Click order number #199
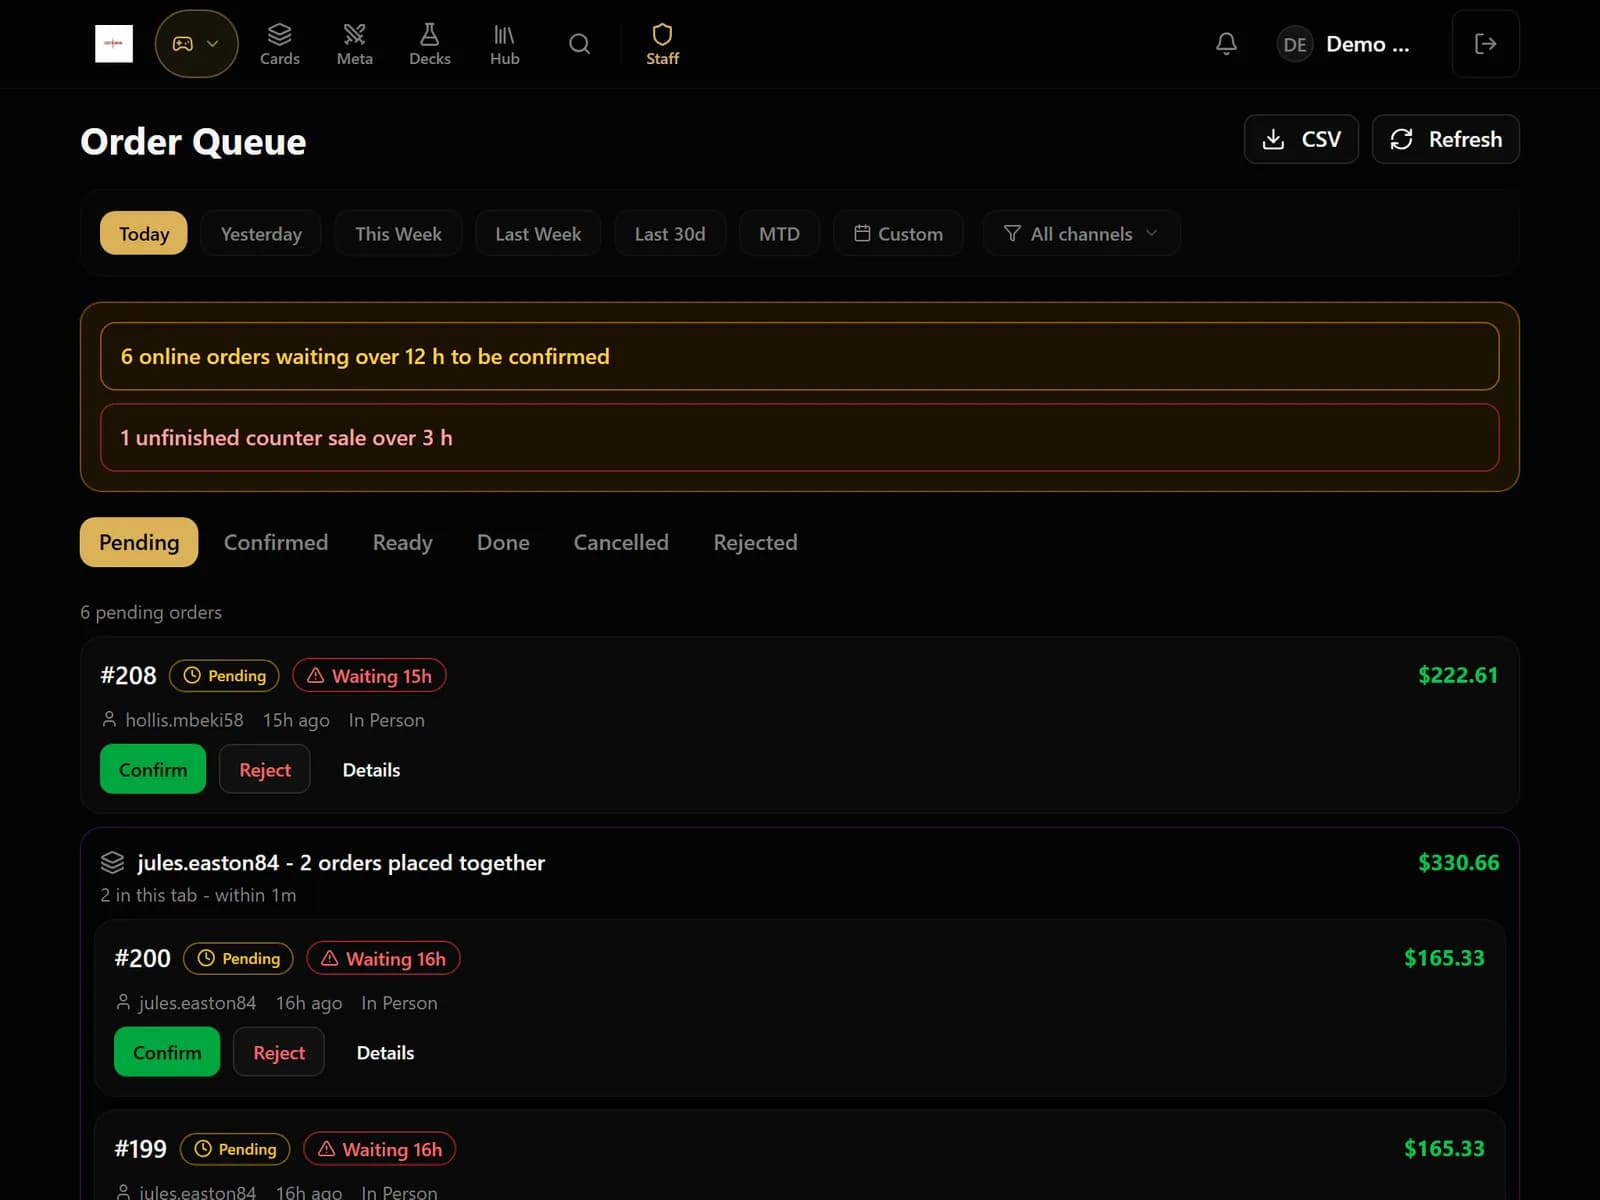Image resolution: width=1600 pixels, height=1200 pixels. coord(141,1148)
